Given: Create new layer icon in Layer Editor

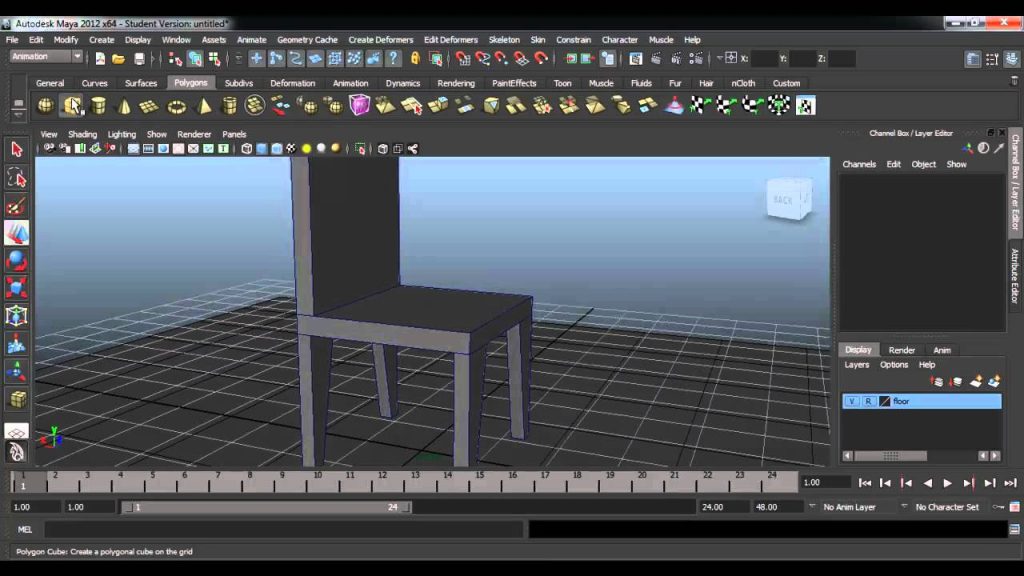Looking at the screenshot, I should coord(976,381).
